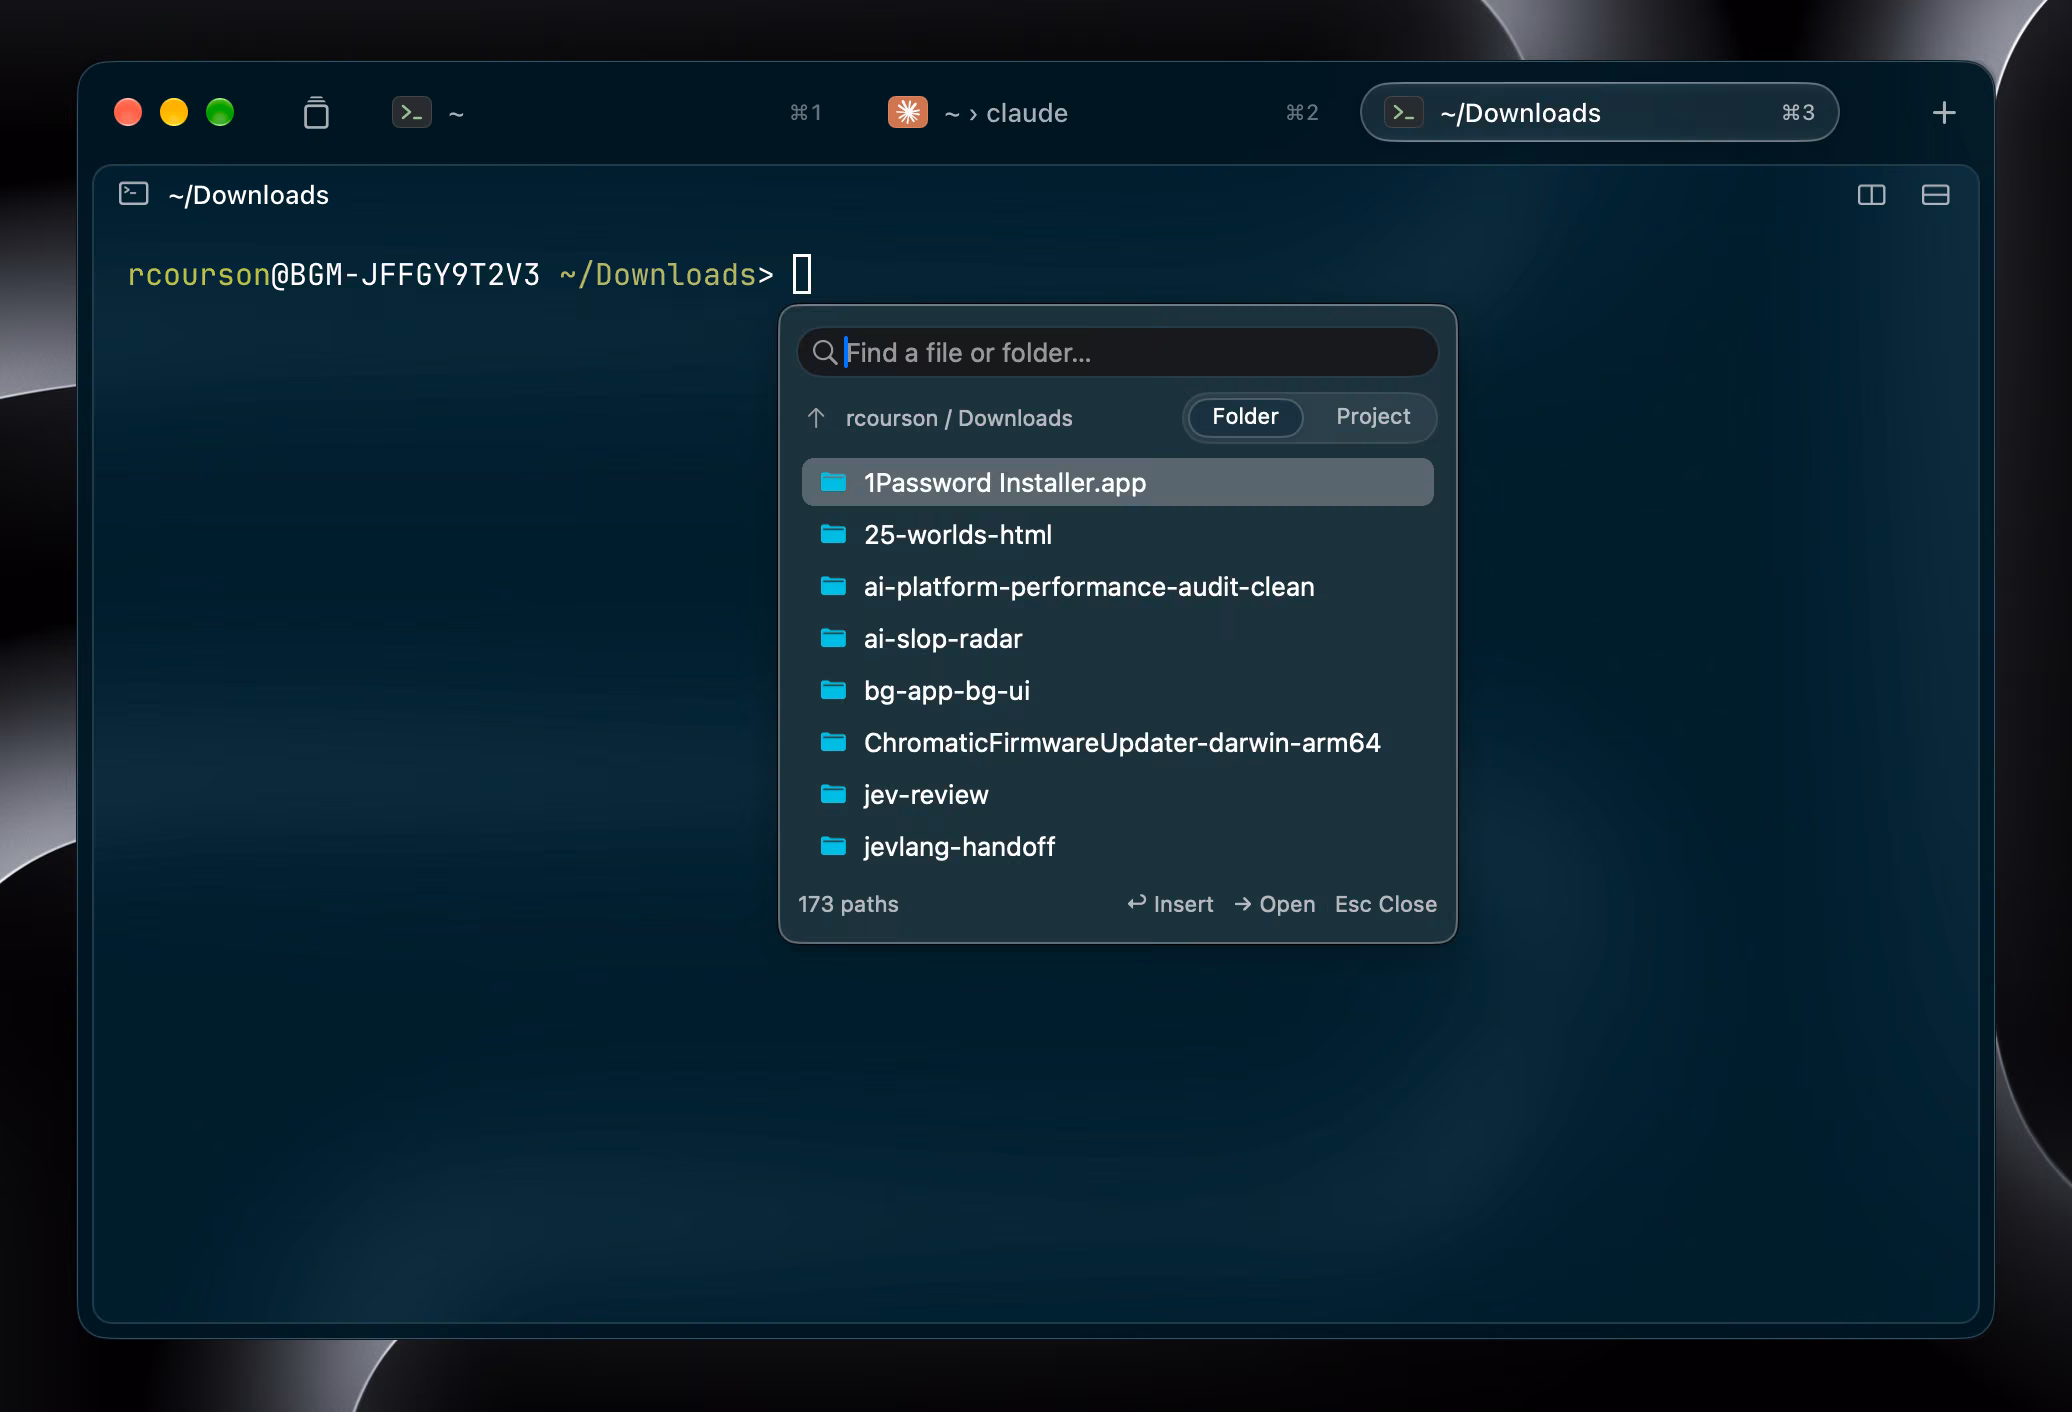This screenshot has height=1412, width=2072.
Task: Click the folder icon beside 25-worlds-html
Action: [x=833, y=534]
